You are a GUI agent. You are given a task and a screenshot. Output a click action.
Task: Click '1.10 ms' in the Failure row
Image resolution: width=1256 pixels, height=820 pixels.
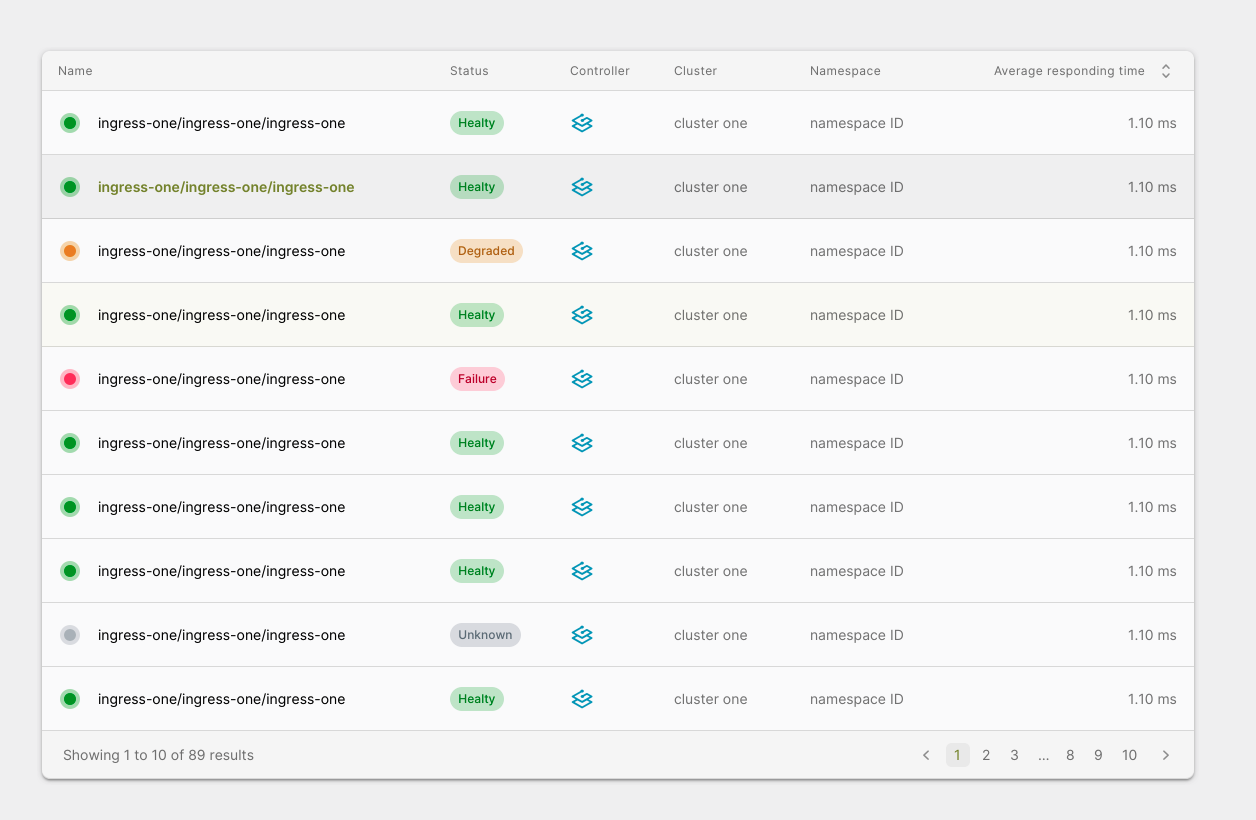(1152, 379)
